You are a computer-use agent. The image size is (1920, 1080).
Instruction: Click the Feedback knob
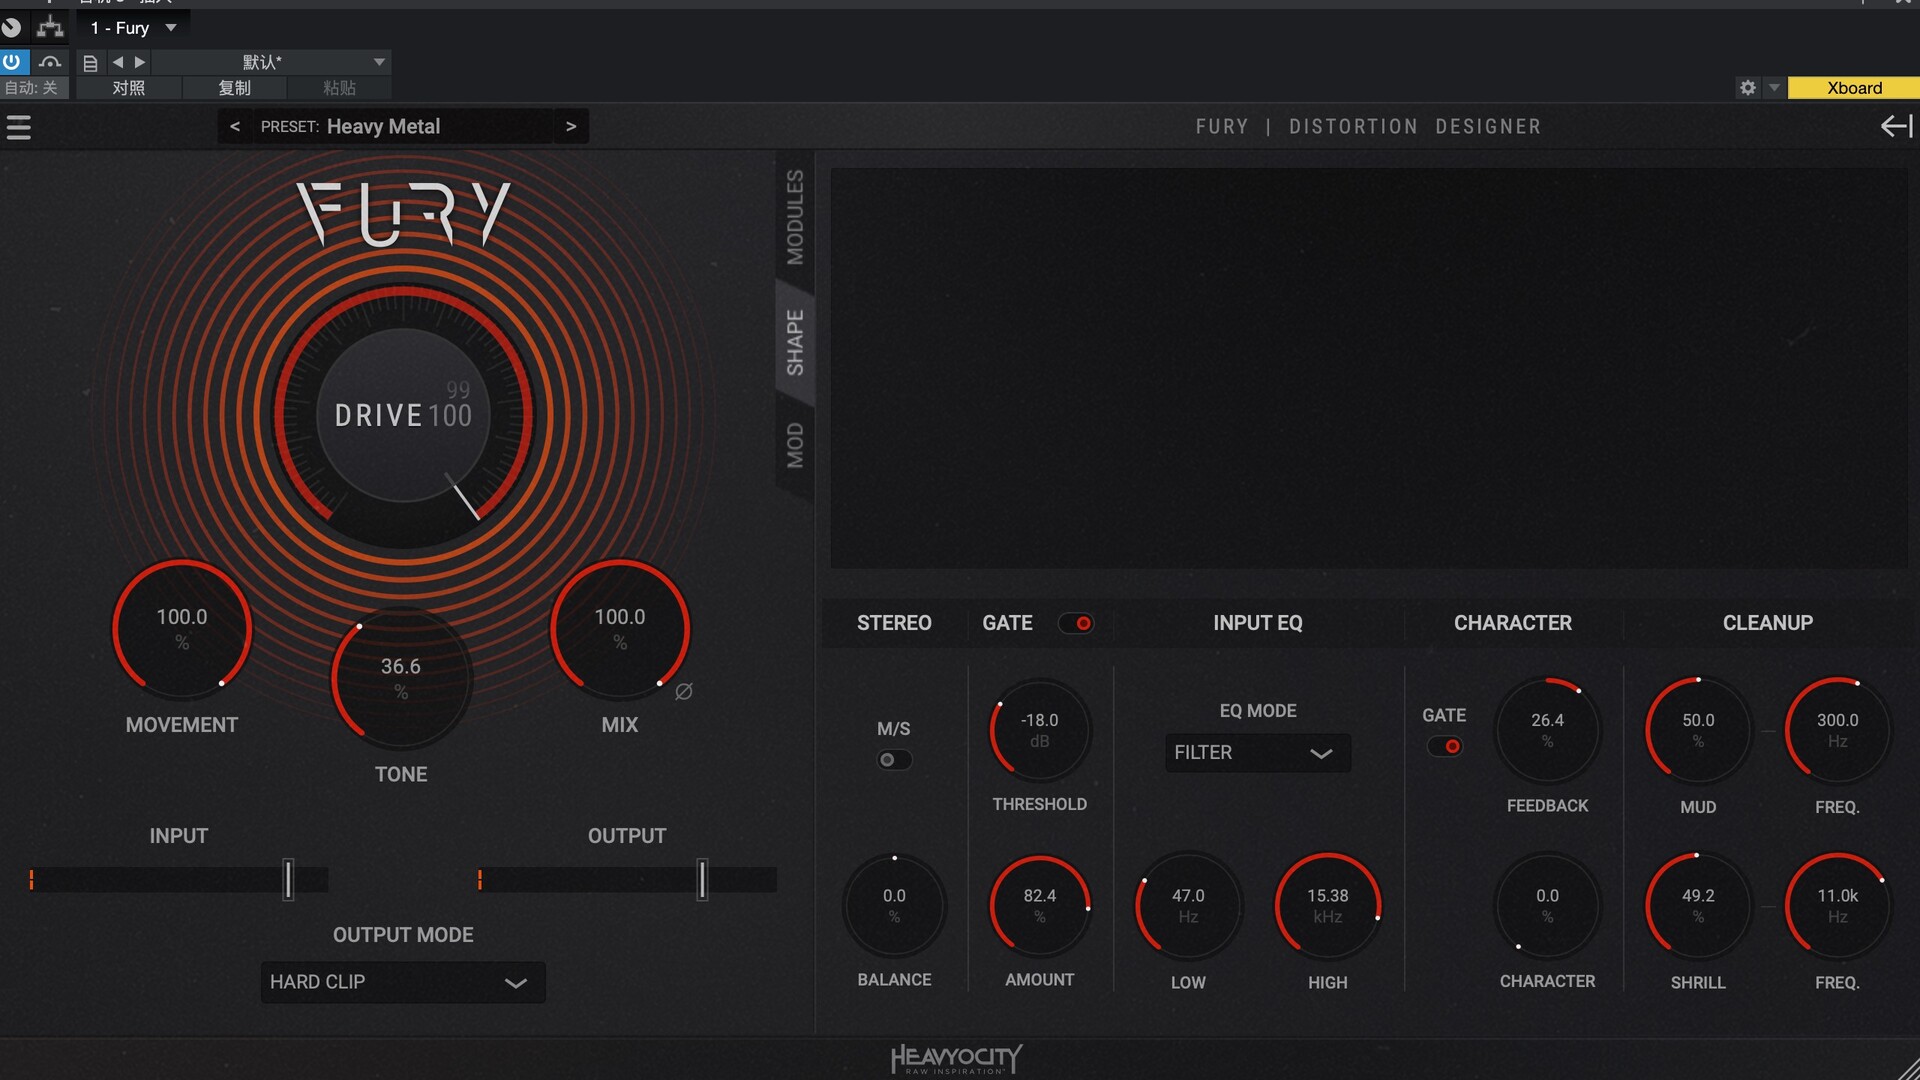click(x=1547, y=731)
